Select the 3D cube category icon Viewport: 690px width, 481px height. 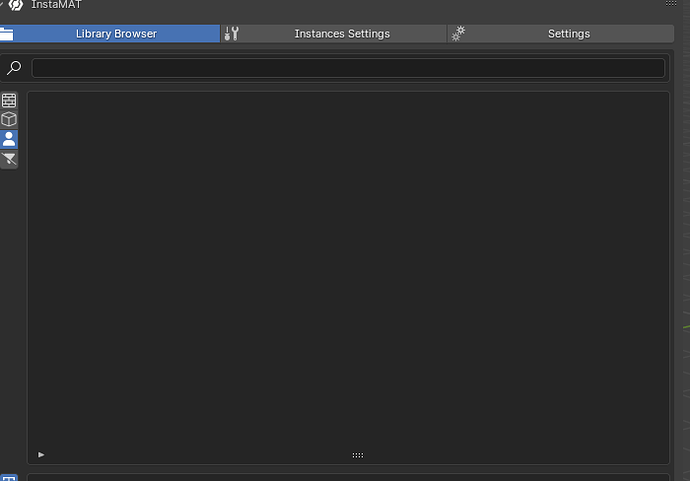pos(9,119)
